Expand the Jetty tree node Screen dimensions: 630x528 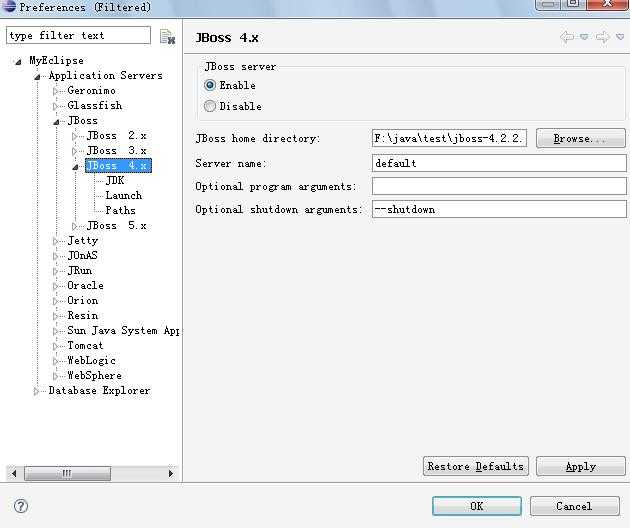click(x=56, y=241)
